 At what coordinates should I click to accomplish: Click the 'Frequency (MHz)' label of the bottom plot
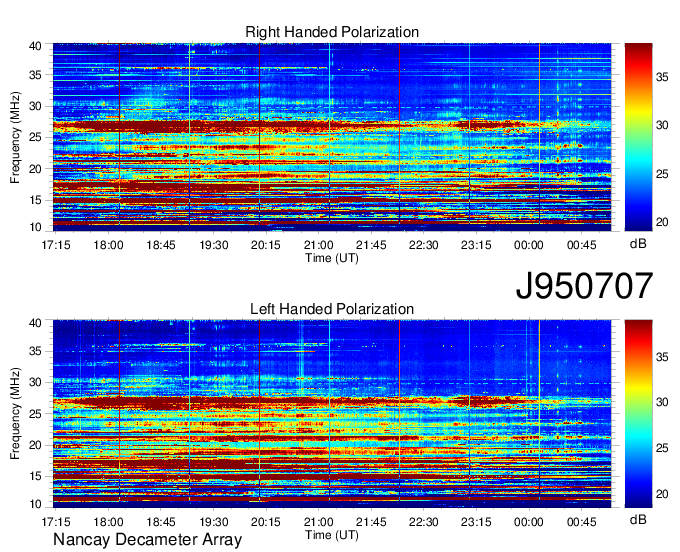(x=15, y=414)
